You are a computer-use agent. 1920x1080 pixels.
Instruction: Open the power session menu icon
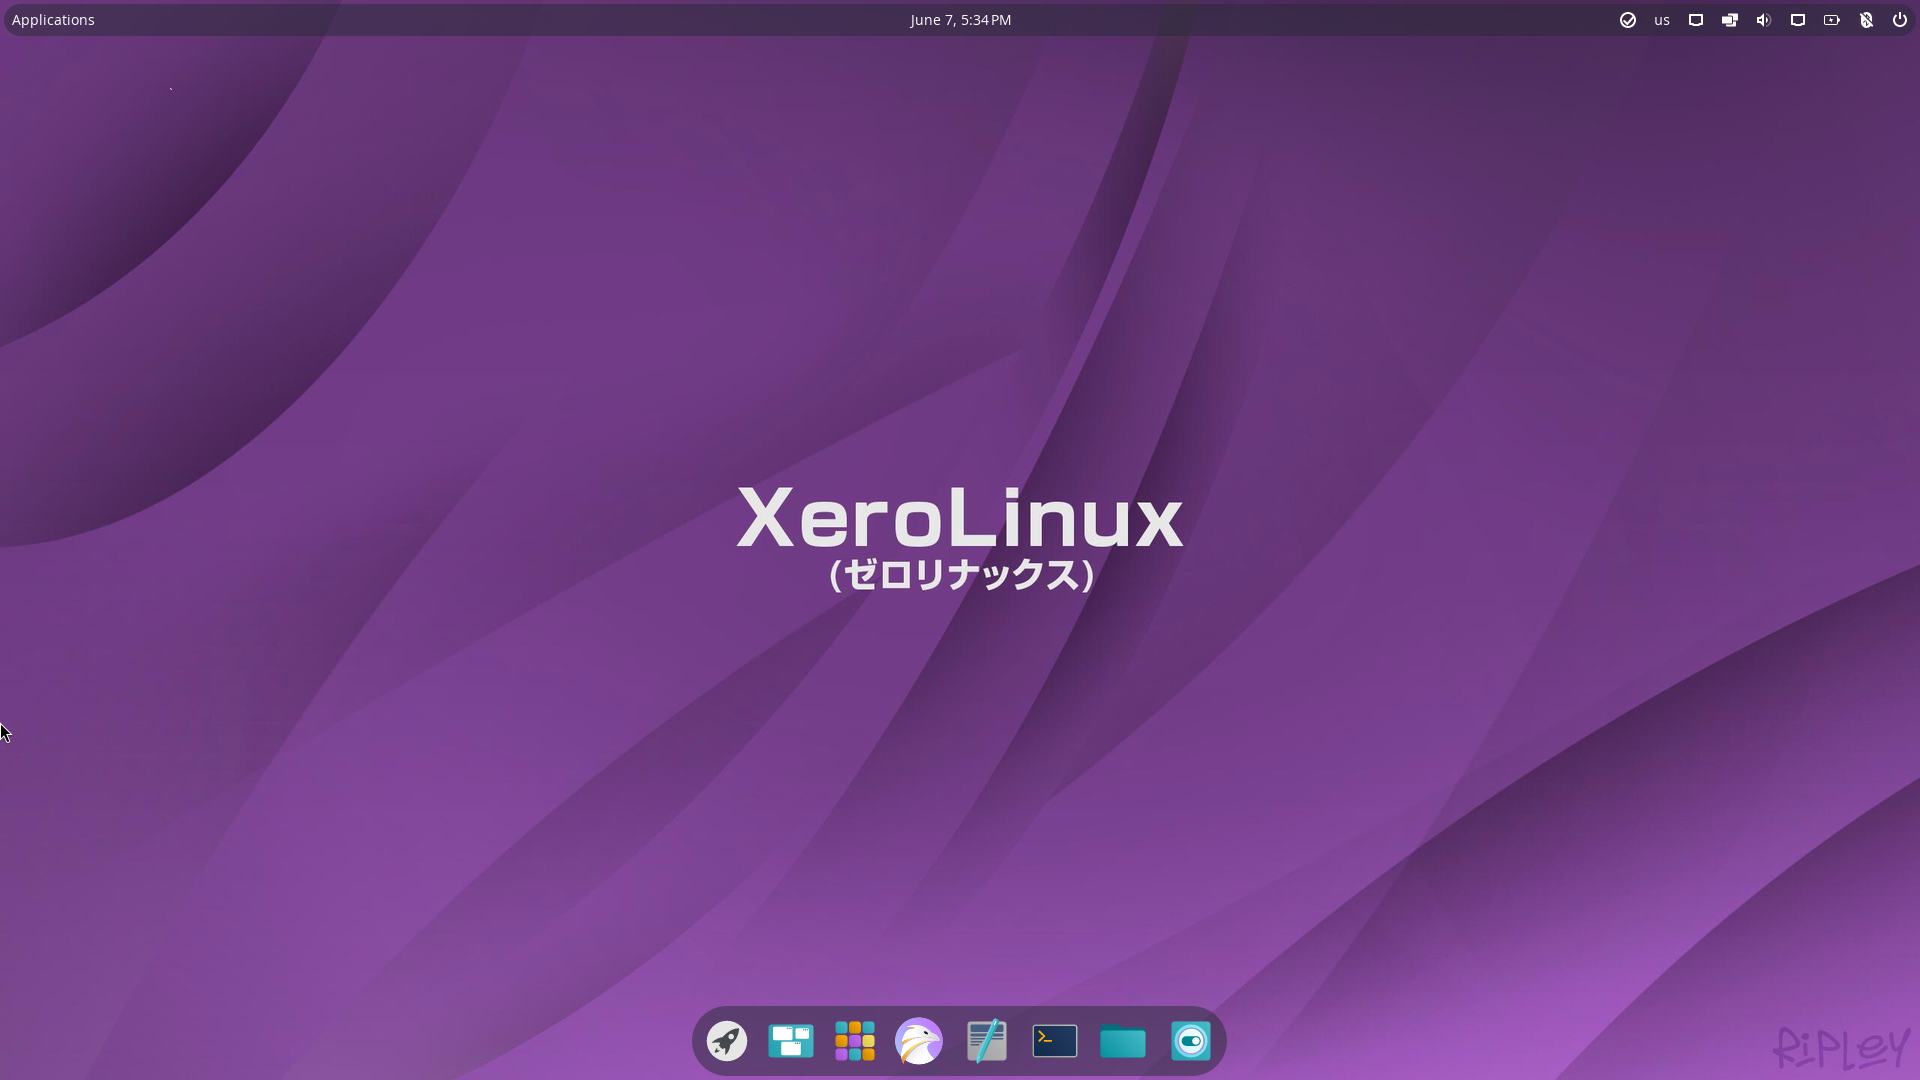tap(1900, 20)
